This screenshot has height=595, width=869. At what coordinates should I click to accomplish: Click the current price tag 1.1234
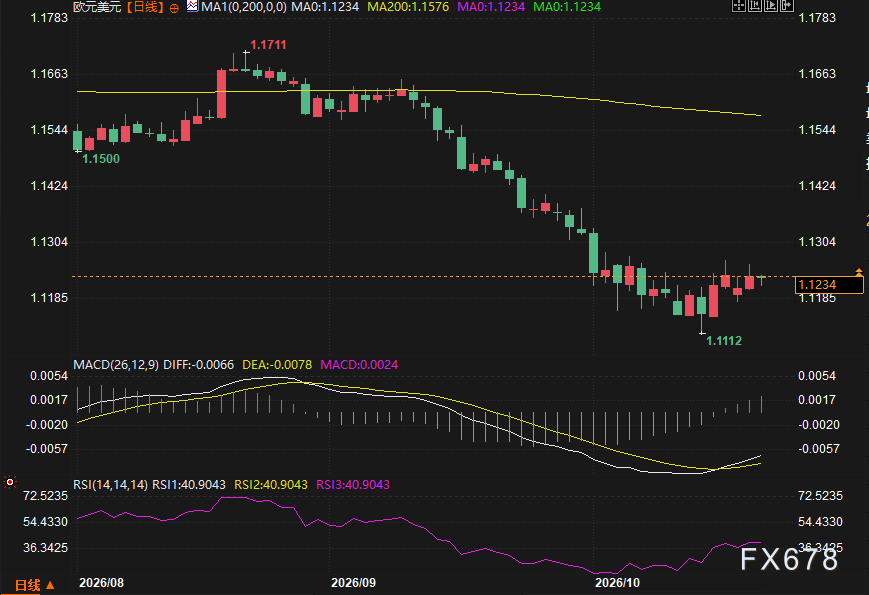coord(829,285)
